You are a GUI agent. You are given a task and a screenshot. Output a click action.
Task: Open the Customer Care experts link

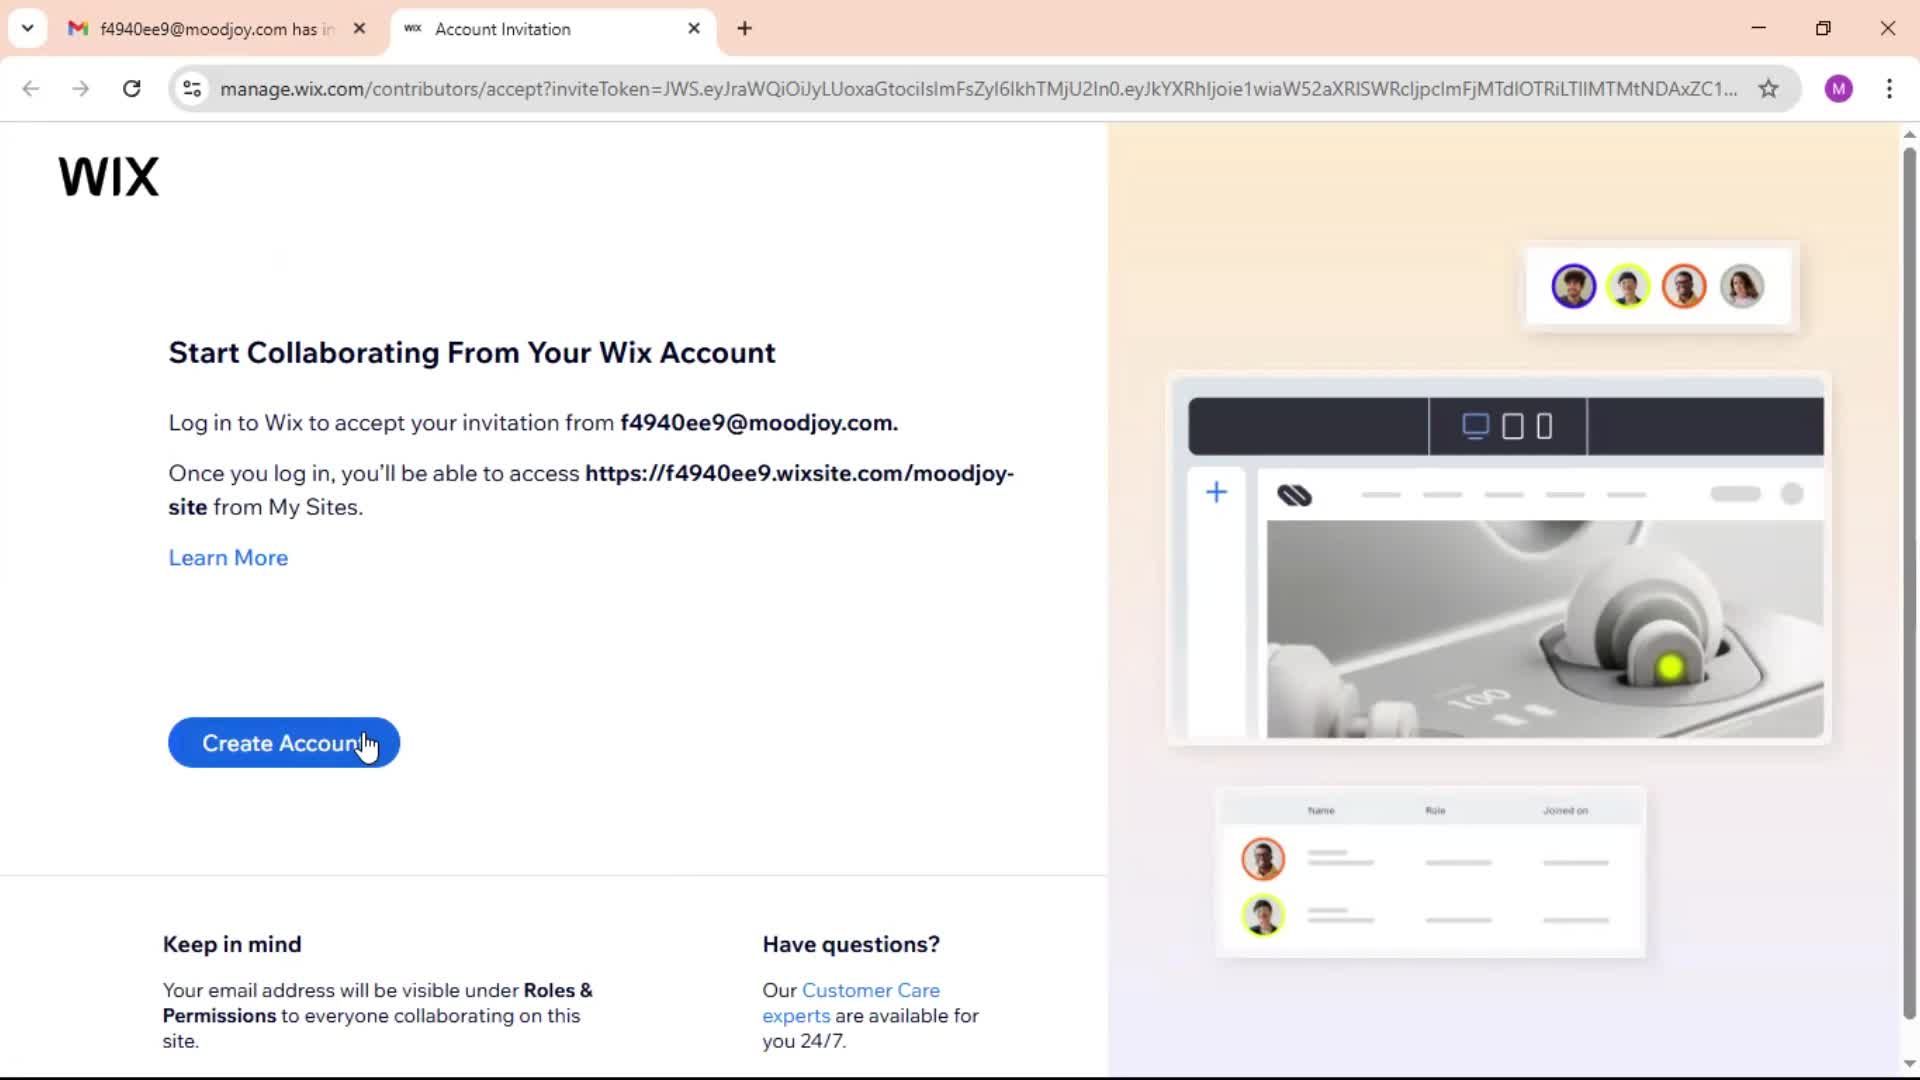[x=851, y=1003]
